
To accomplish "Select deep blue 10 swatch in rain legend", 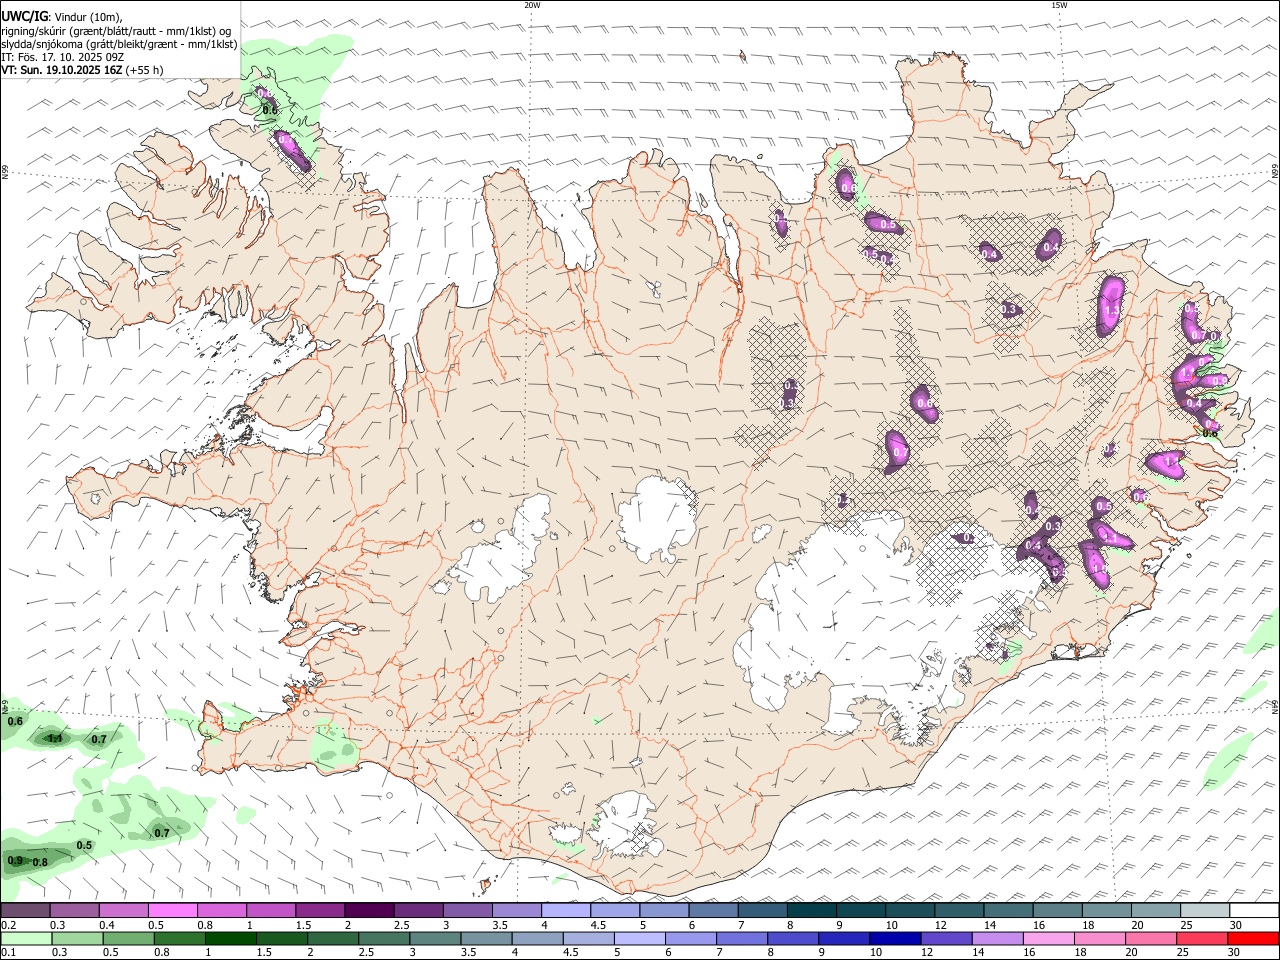I will [897, 939].
